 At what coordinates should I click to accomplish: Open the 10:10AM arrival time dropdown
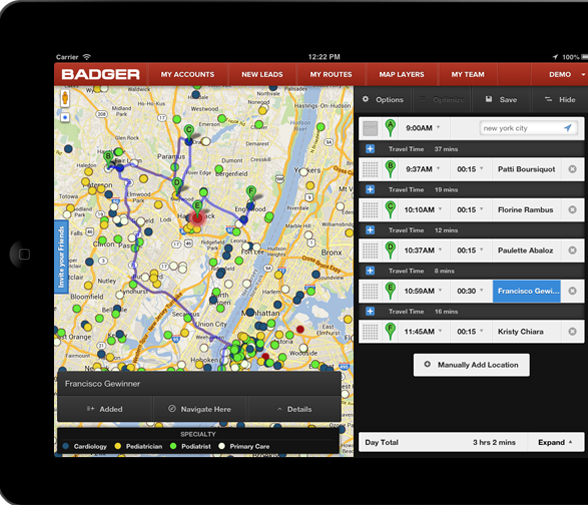click(x=423, y=210)
